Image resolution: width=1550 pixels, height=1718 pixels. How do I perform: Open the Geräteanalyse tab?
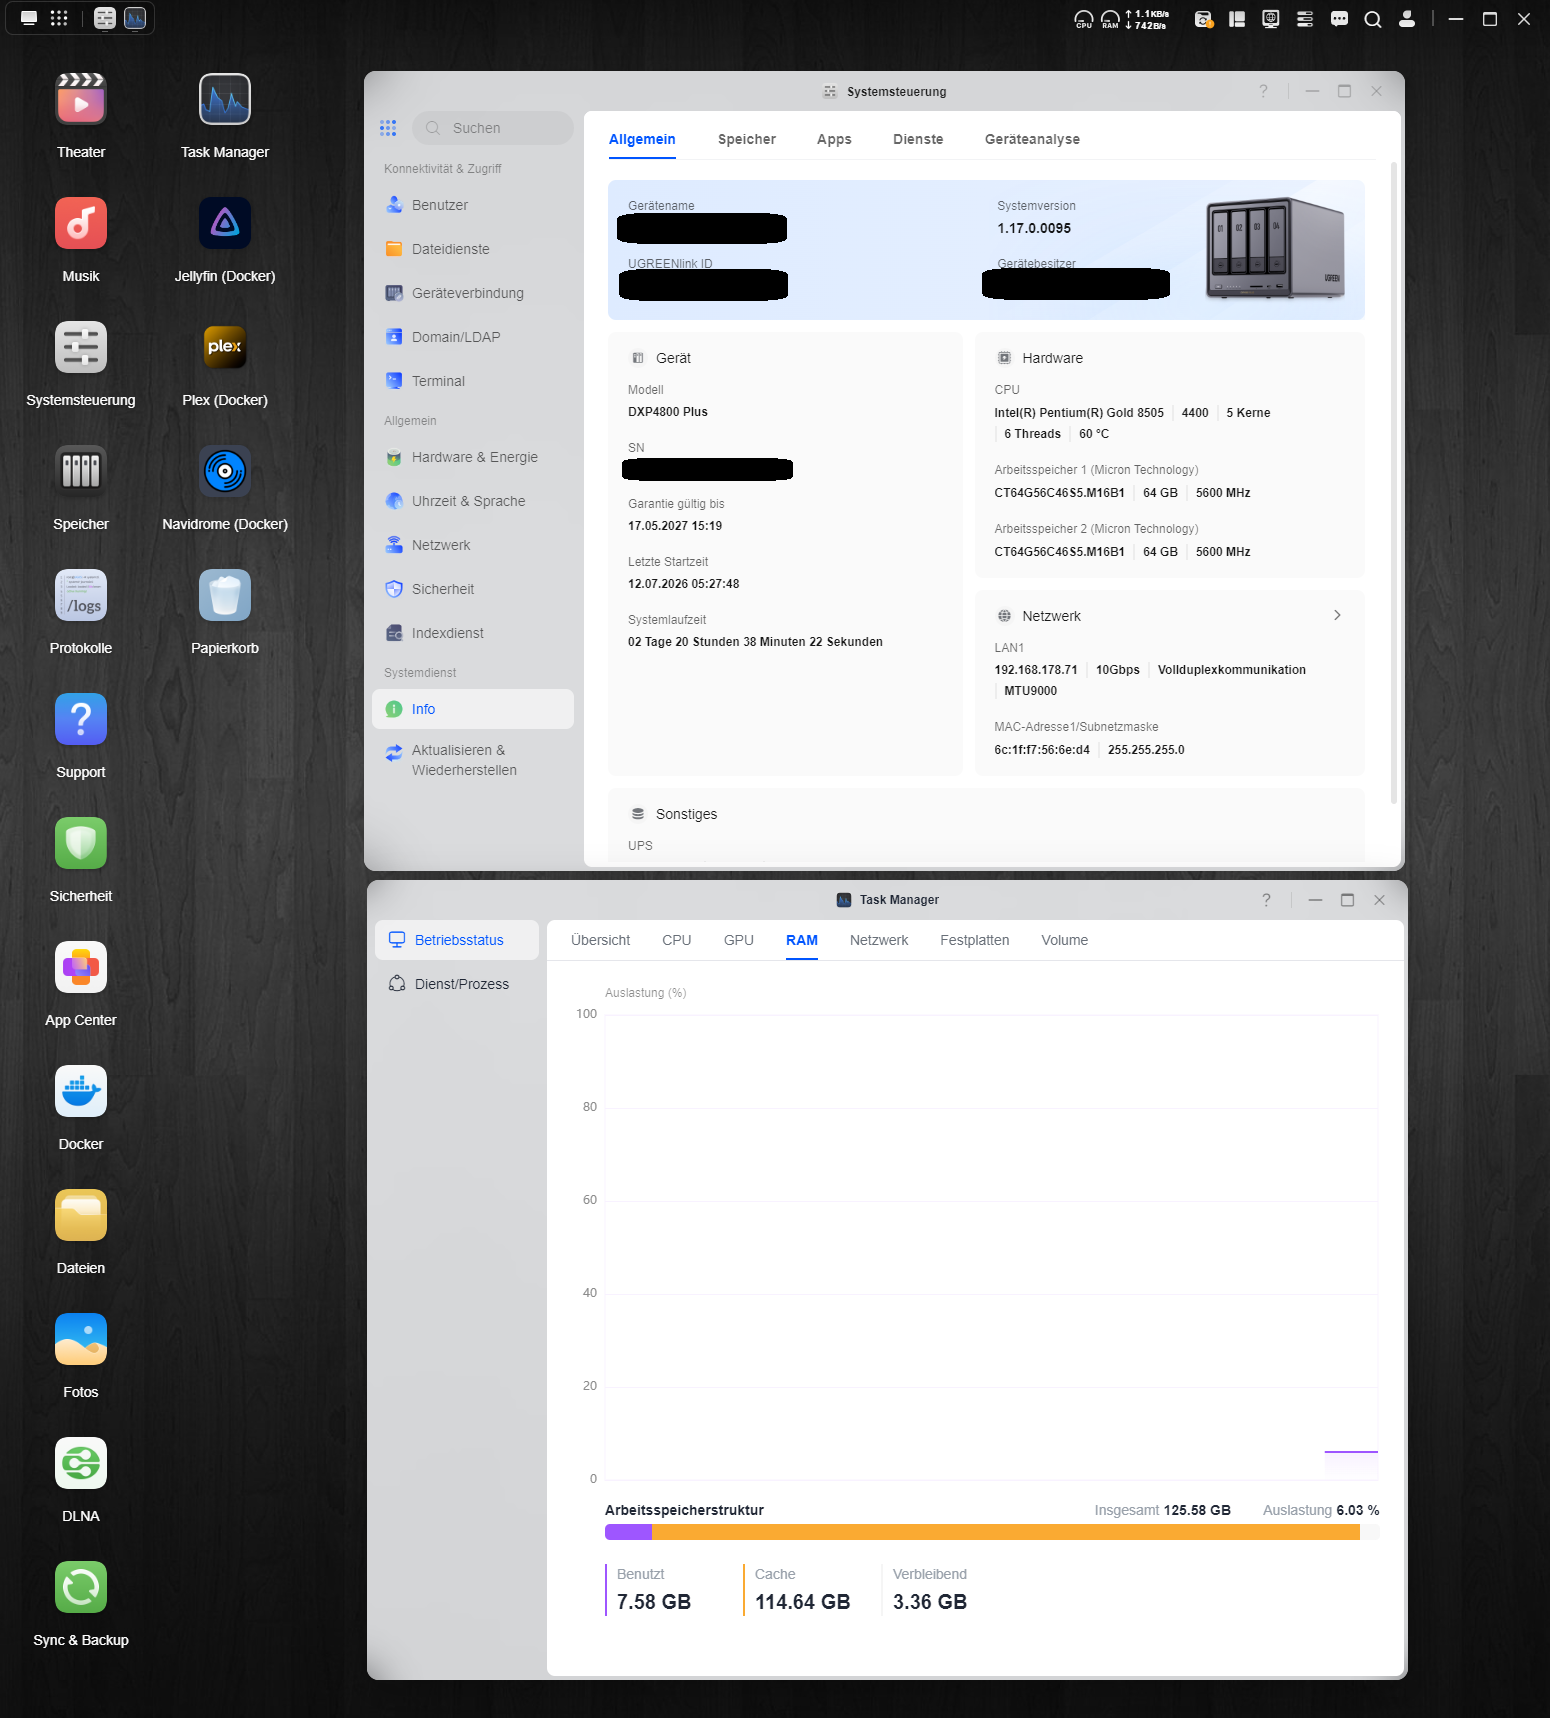coord(1032,139)
